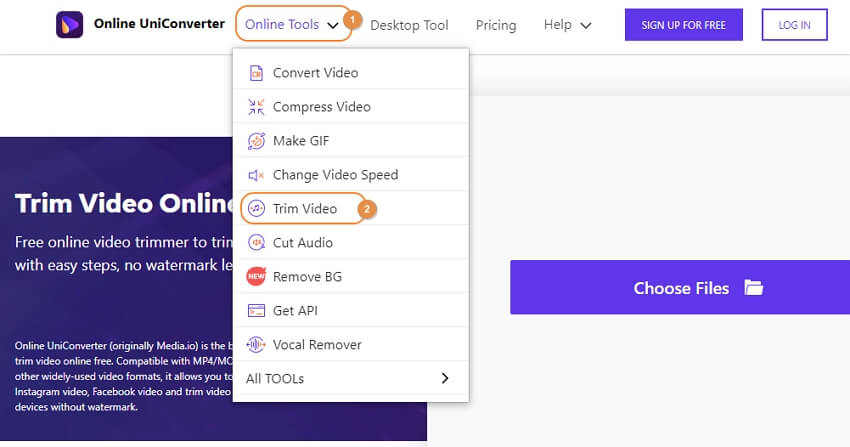The width and height of the screenshot is (850, 447).
Task: Go to the Pricing page
Action: pos(496,25)
